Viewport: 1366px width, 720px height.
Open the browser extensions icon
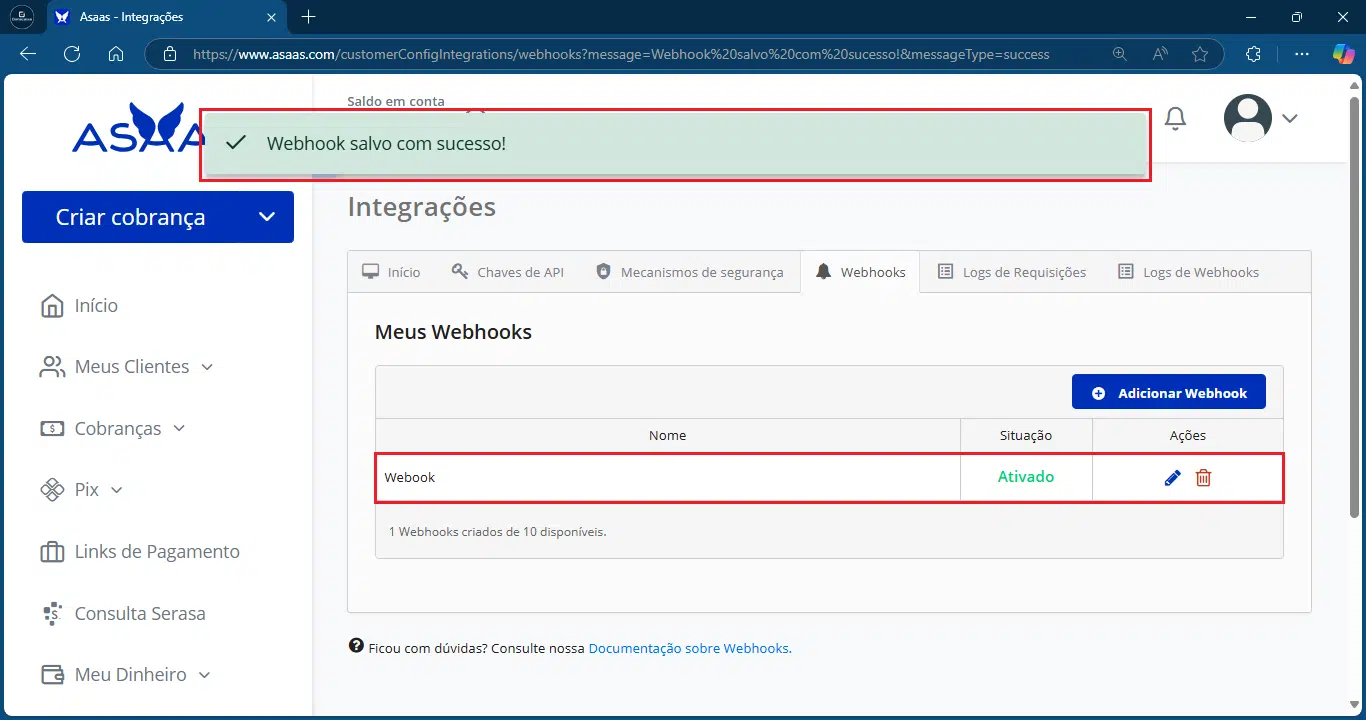1254,54
